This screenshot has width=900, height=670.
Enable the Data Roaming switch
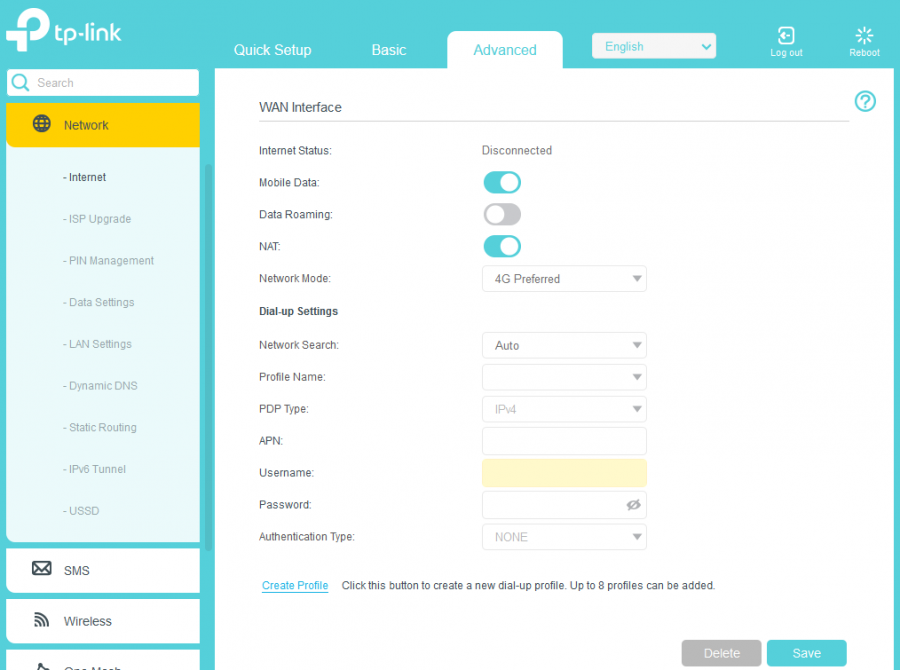pyautogui.click(x=502, y=214)
